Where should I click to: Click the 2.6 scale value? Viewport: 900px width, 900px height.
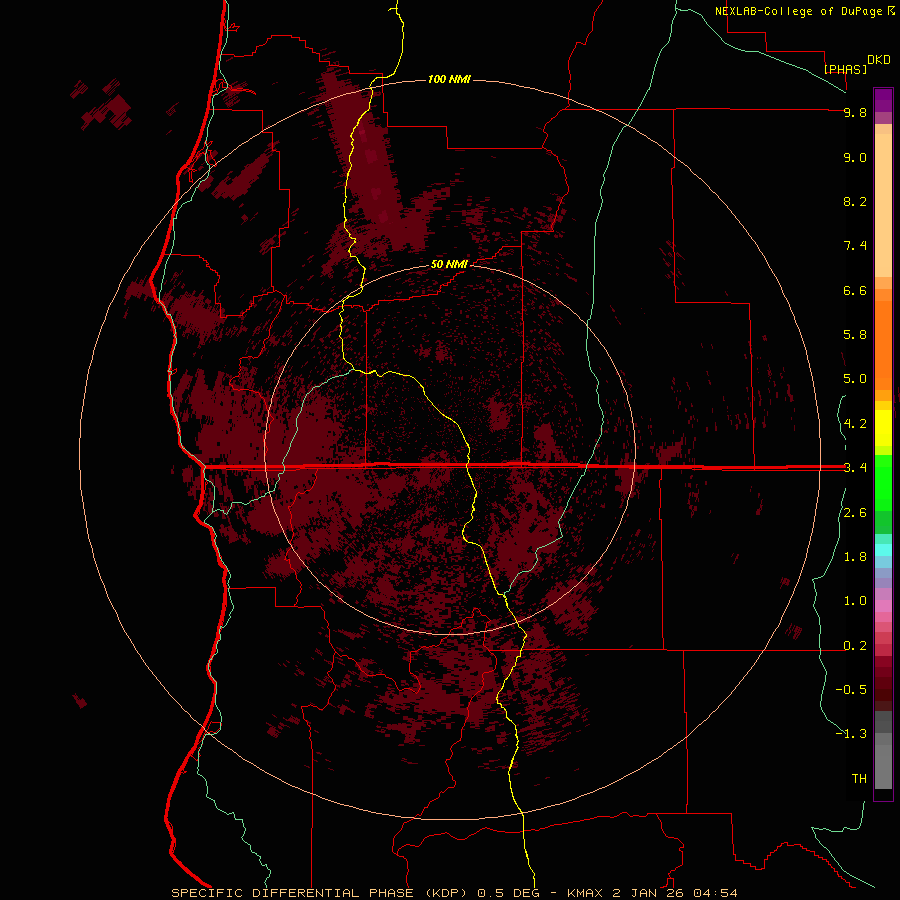[855, 513]
